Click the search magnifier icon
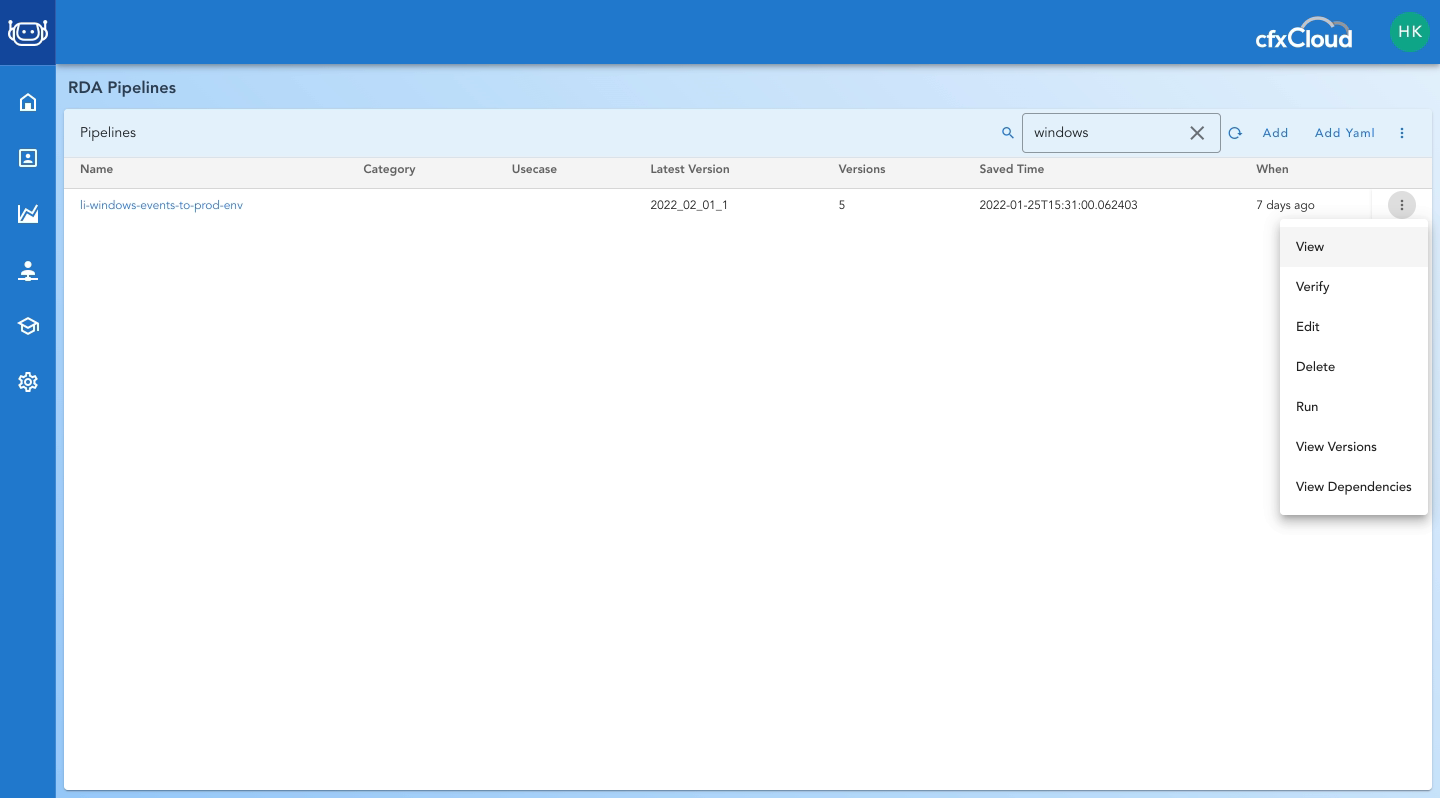1440x798 pixels. pos(1008,133)
